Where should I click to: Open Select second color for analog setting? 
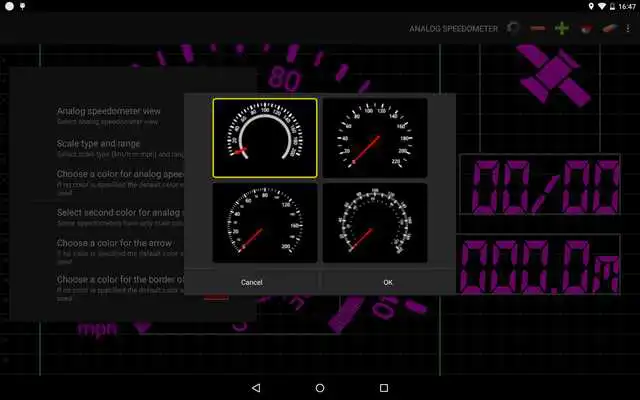click(x=120, y=217)
